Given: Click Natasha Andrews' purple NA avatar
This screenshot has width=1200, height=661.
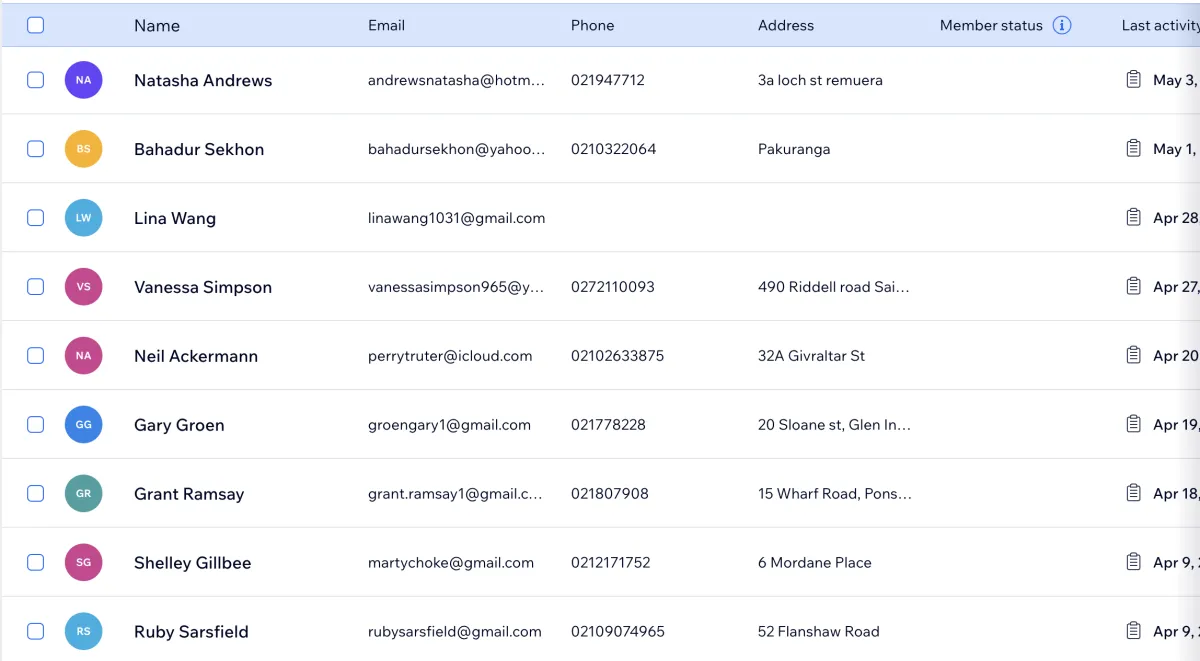Looking at the screenshot, I should click(x=83, y=80).
